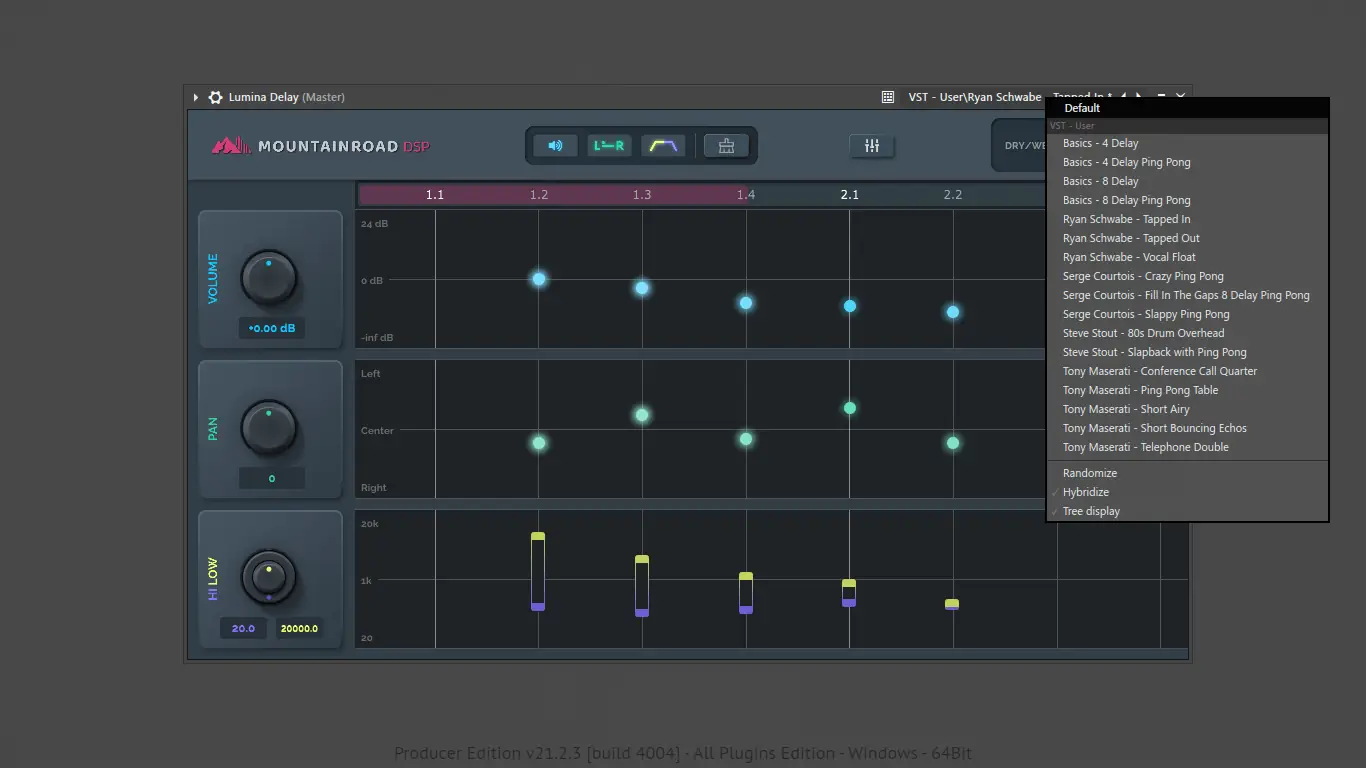Pick Tony Maserati - Conference Call Quarter
The width and height of the screenshot is (1366, 768).
click(1187, 371)
